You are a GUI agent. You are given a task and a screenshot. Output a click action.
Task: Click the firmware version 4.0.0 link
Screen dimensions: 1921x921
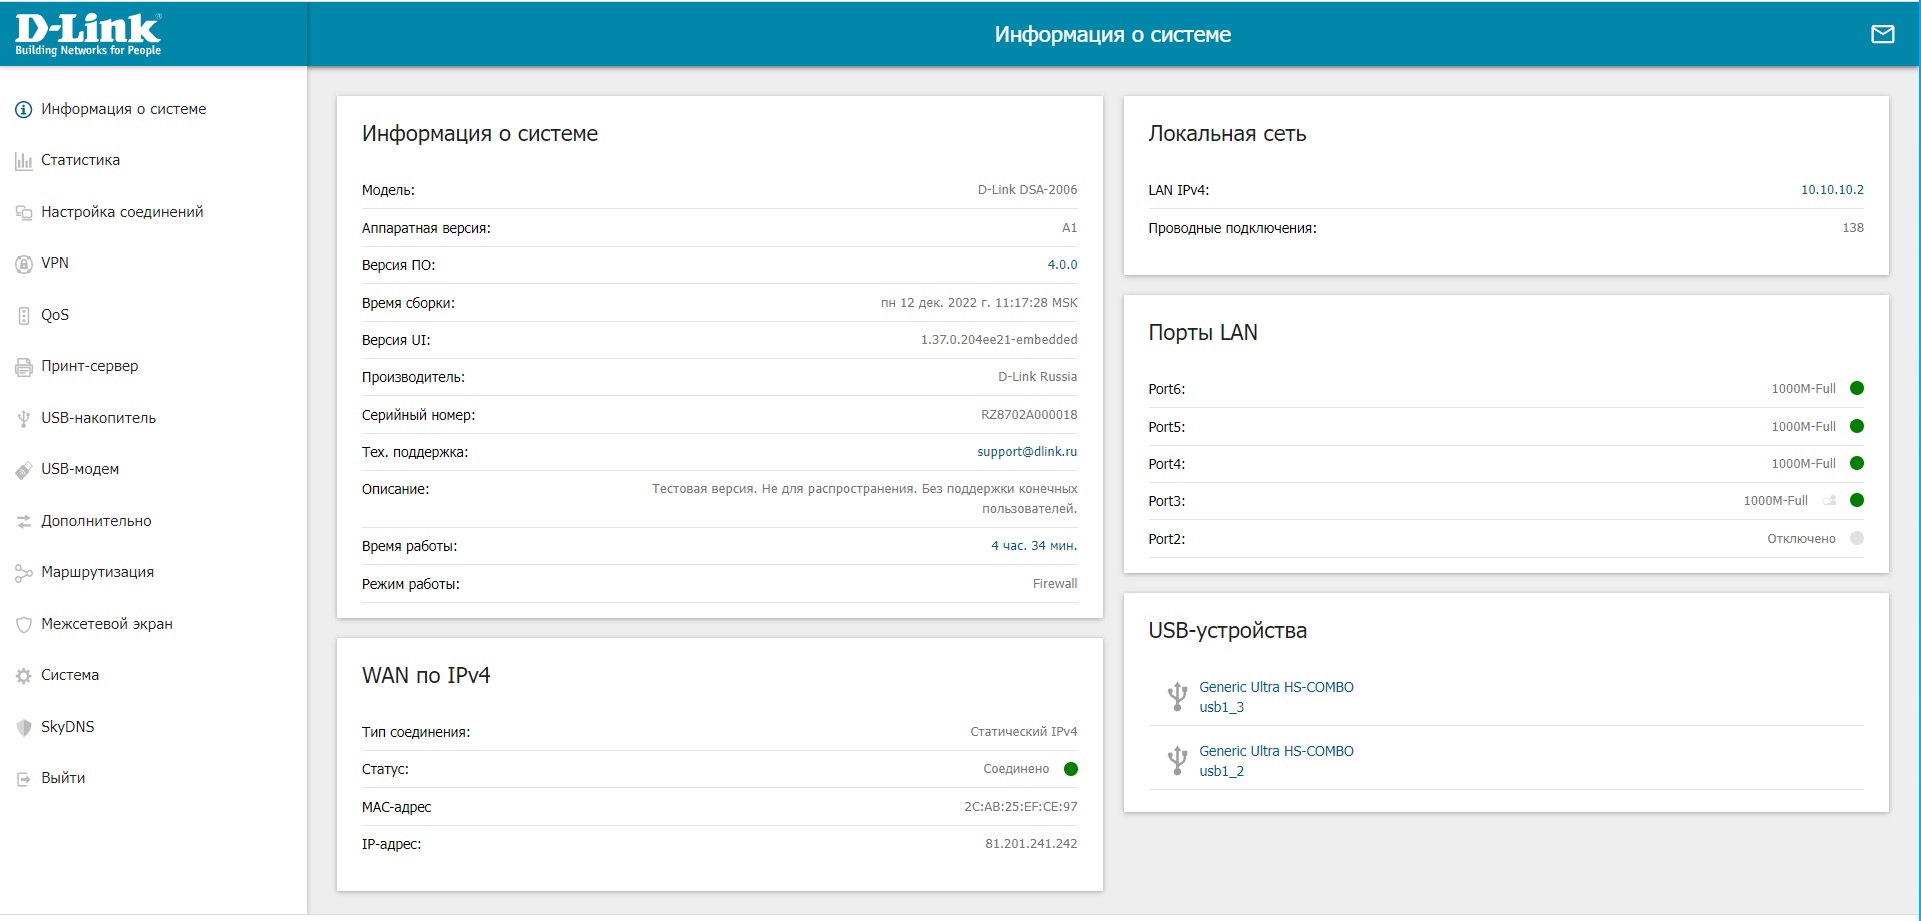click(x=1062, y=265)
